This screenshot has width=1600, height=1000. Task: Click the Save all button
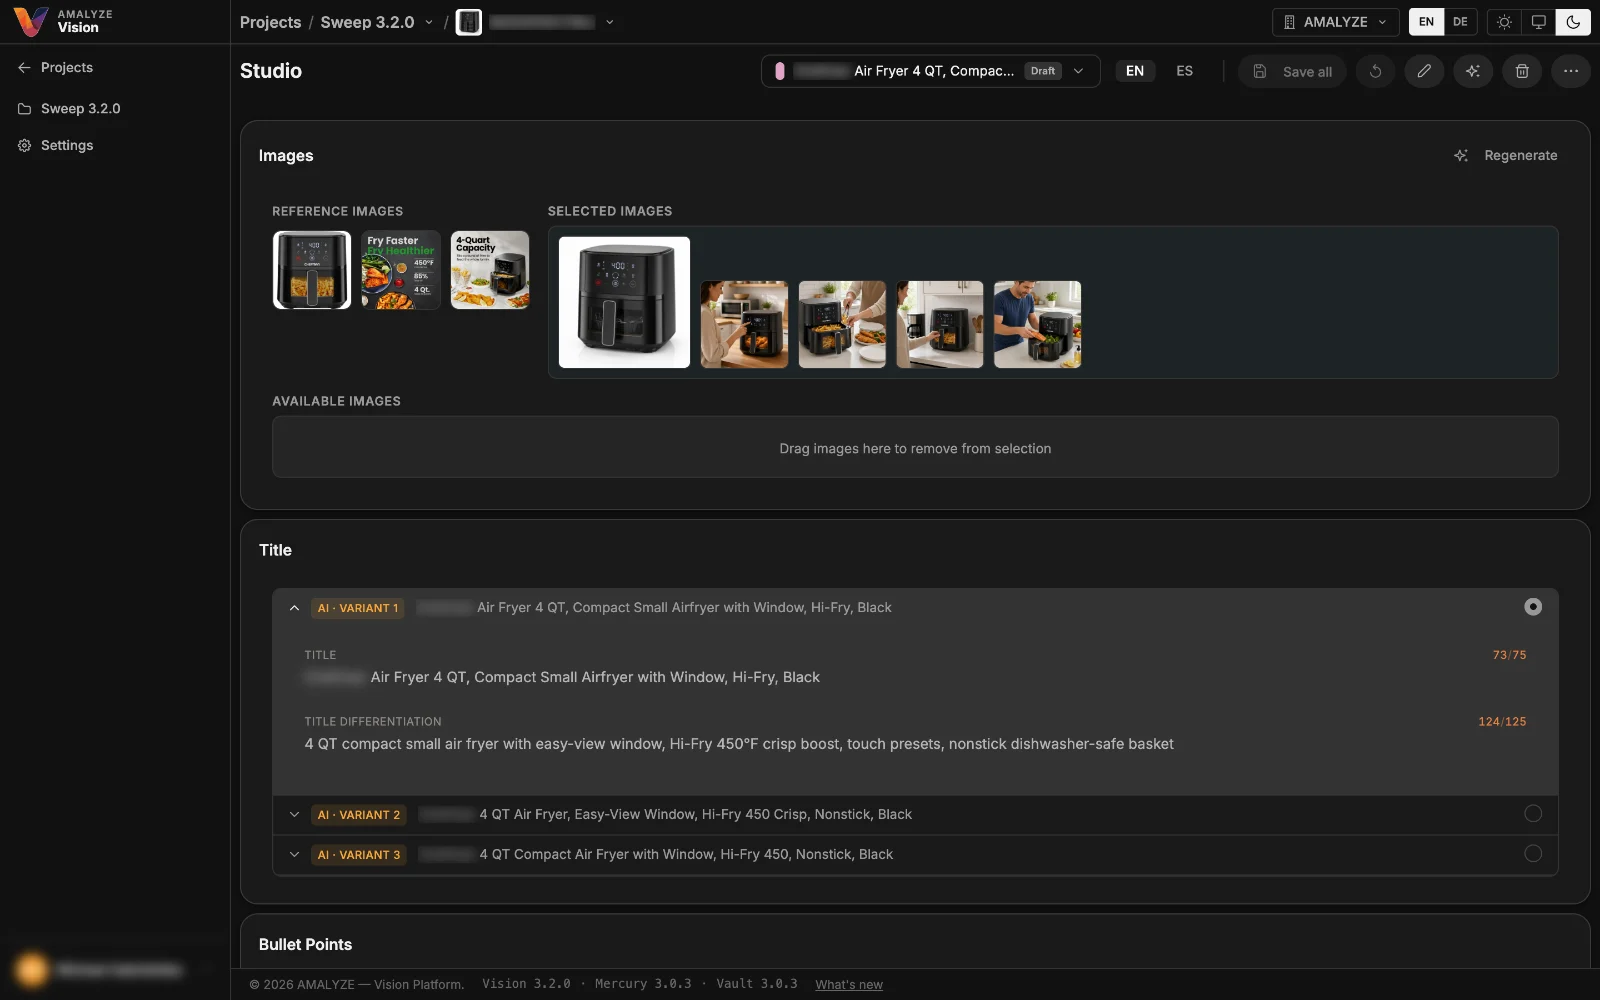[x=1292, y=71]
